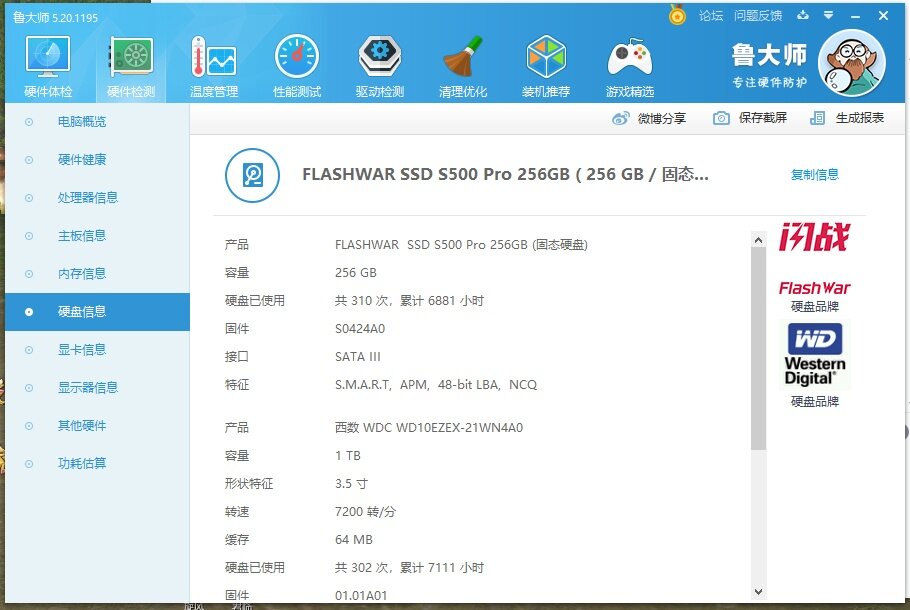Select 电脑概览 in the sidebar
The image size is (910, 610).
82,122
